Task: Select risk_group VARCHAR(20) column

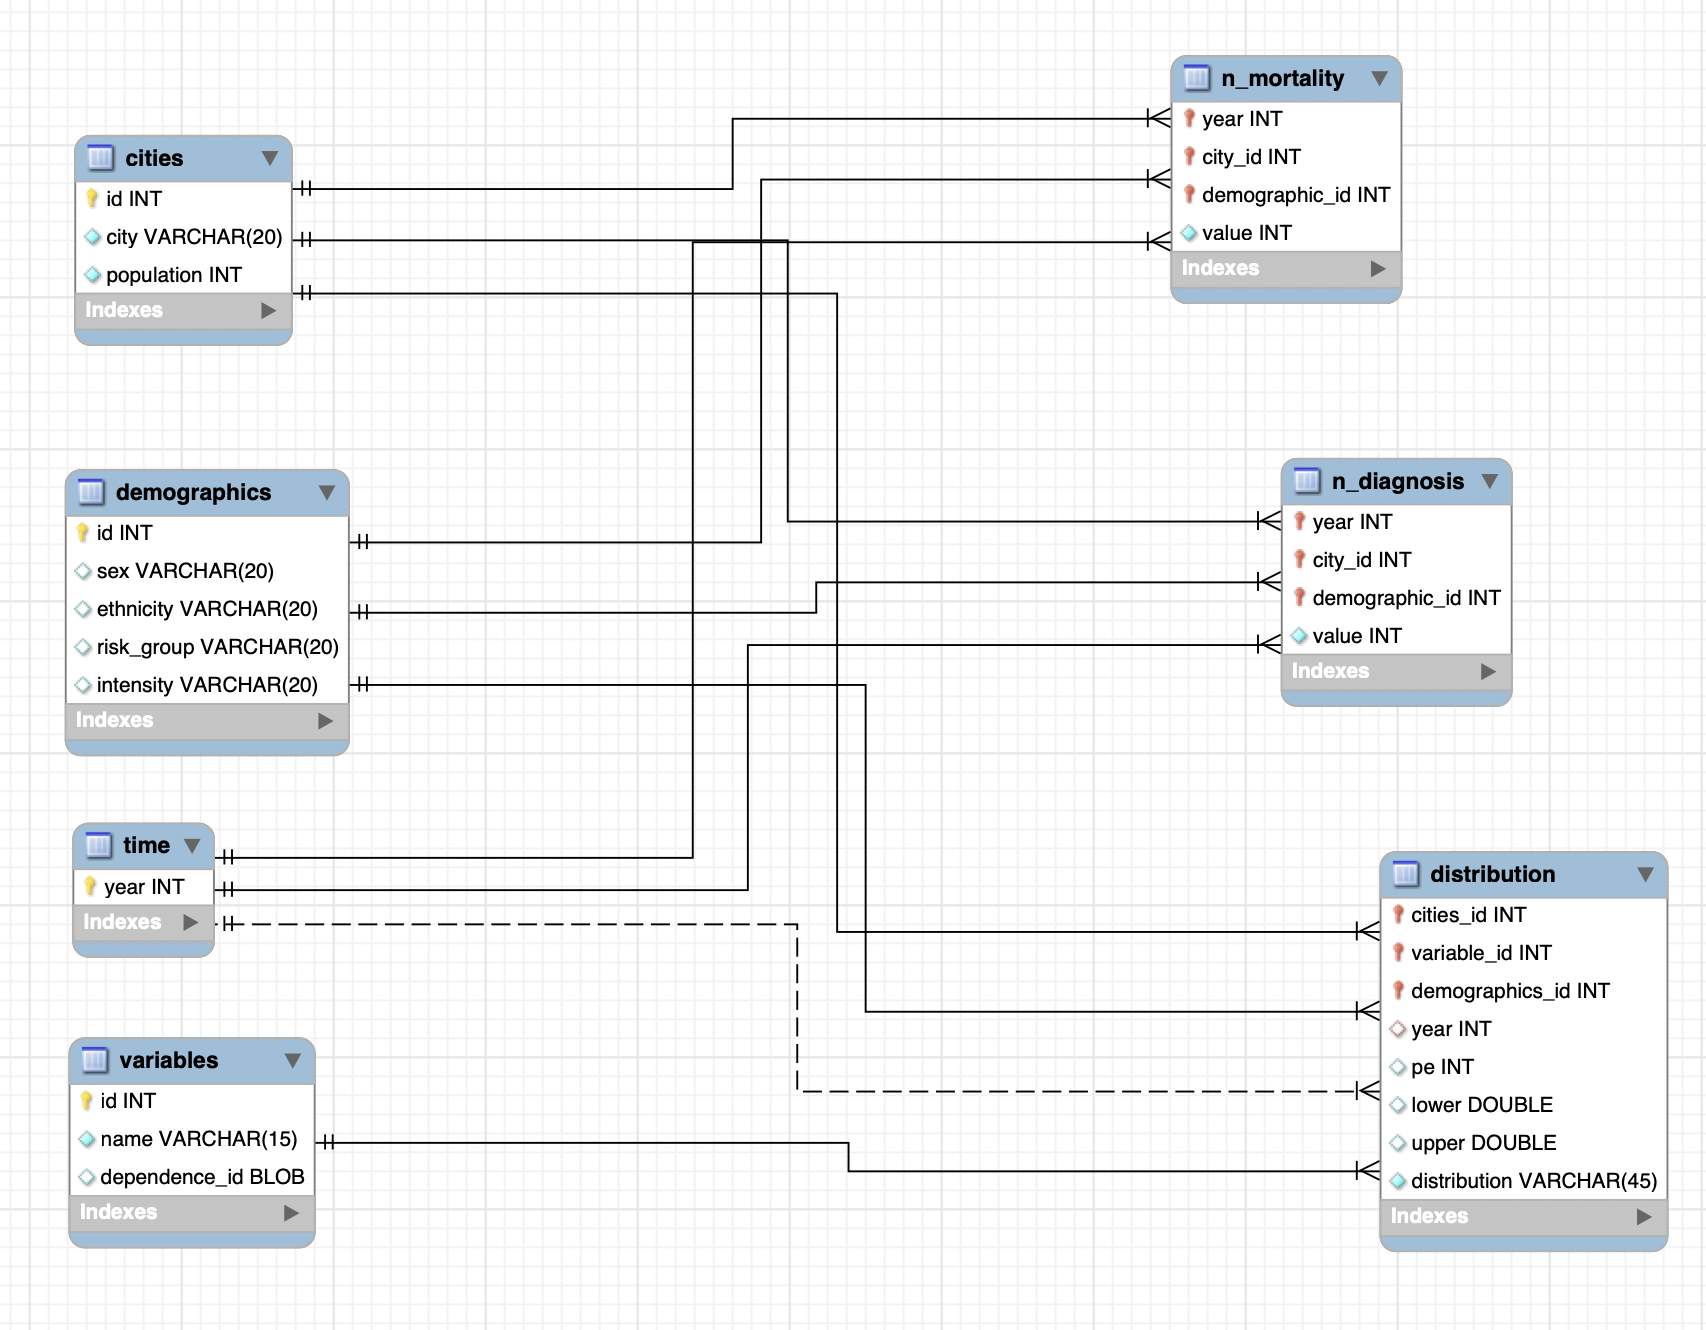Action: pos(207,647)
